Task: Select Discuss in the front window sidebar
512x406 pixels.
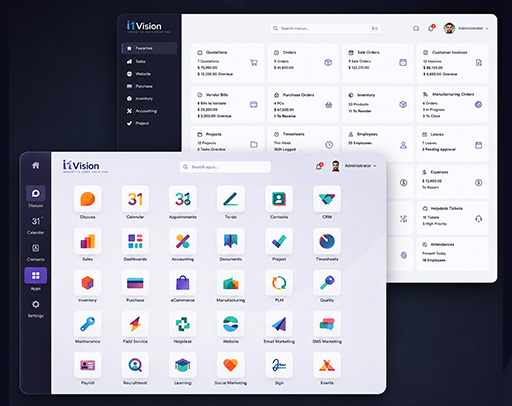Action: click(36, 197)
